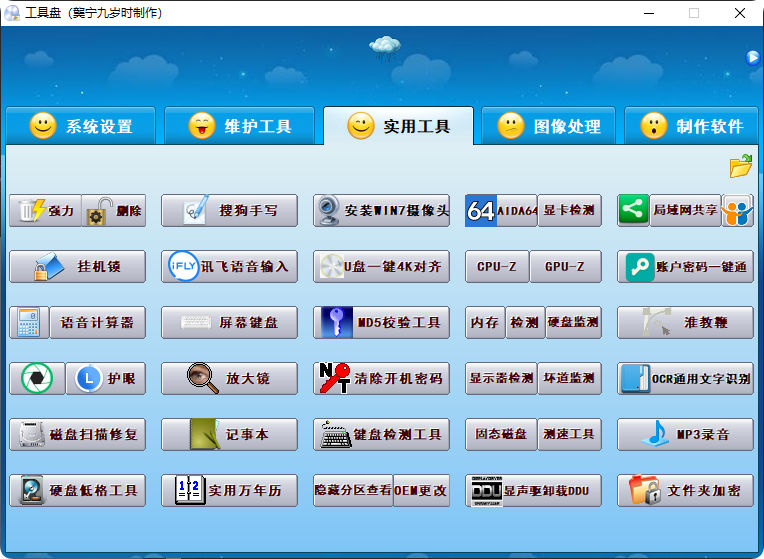Open 挂机锁 lock tool

coord(77,267)
